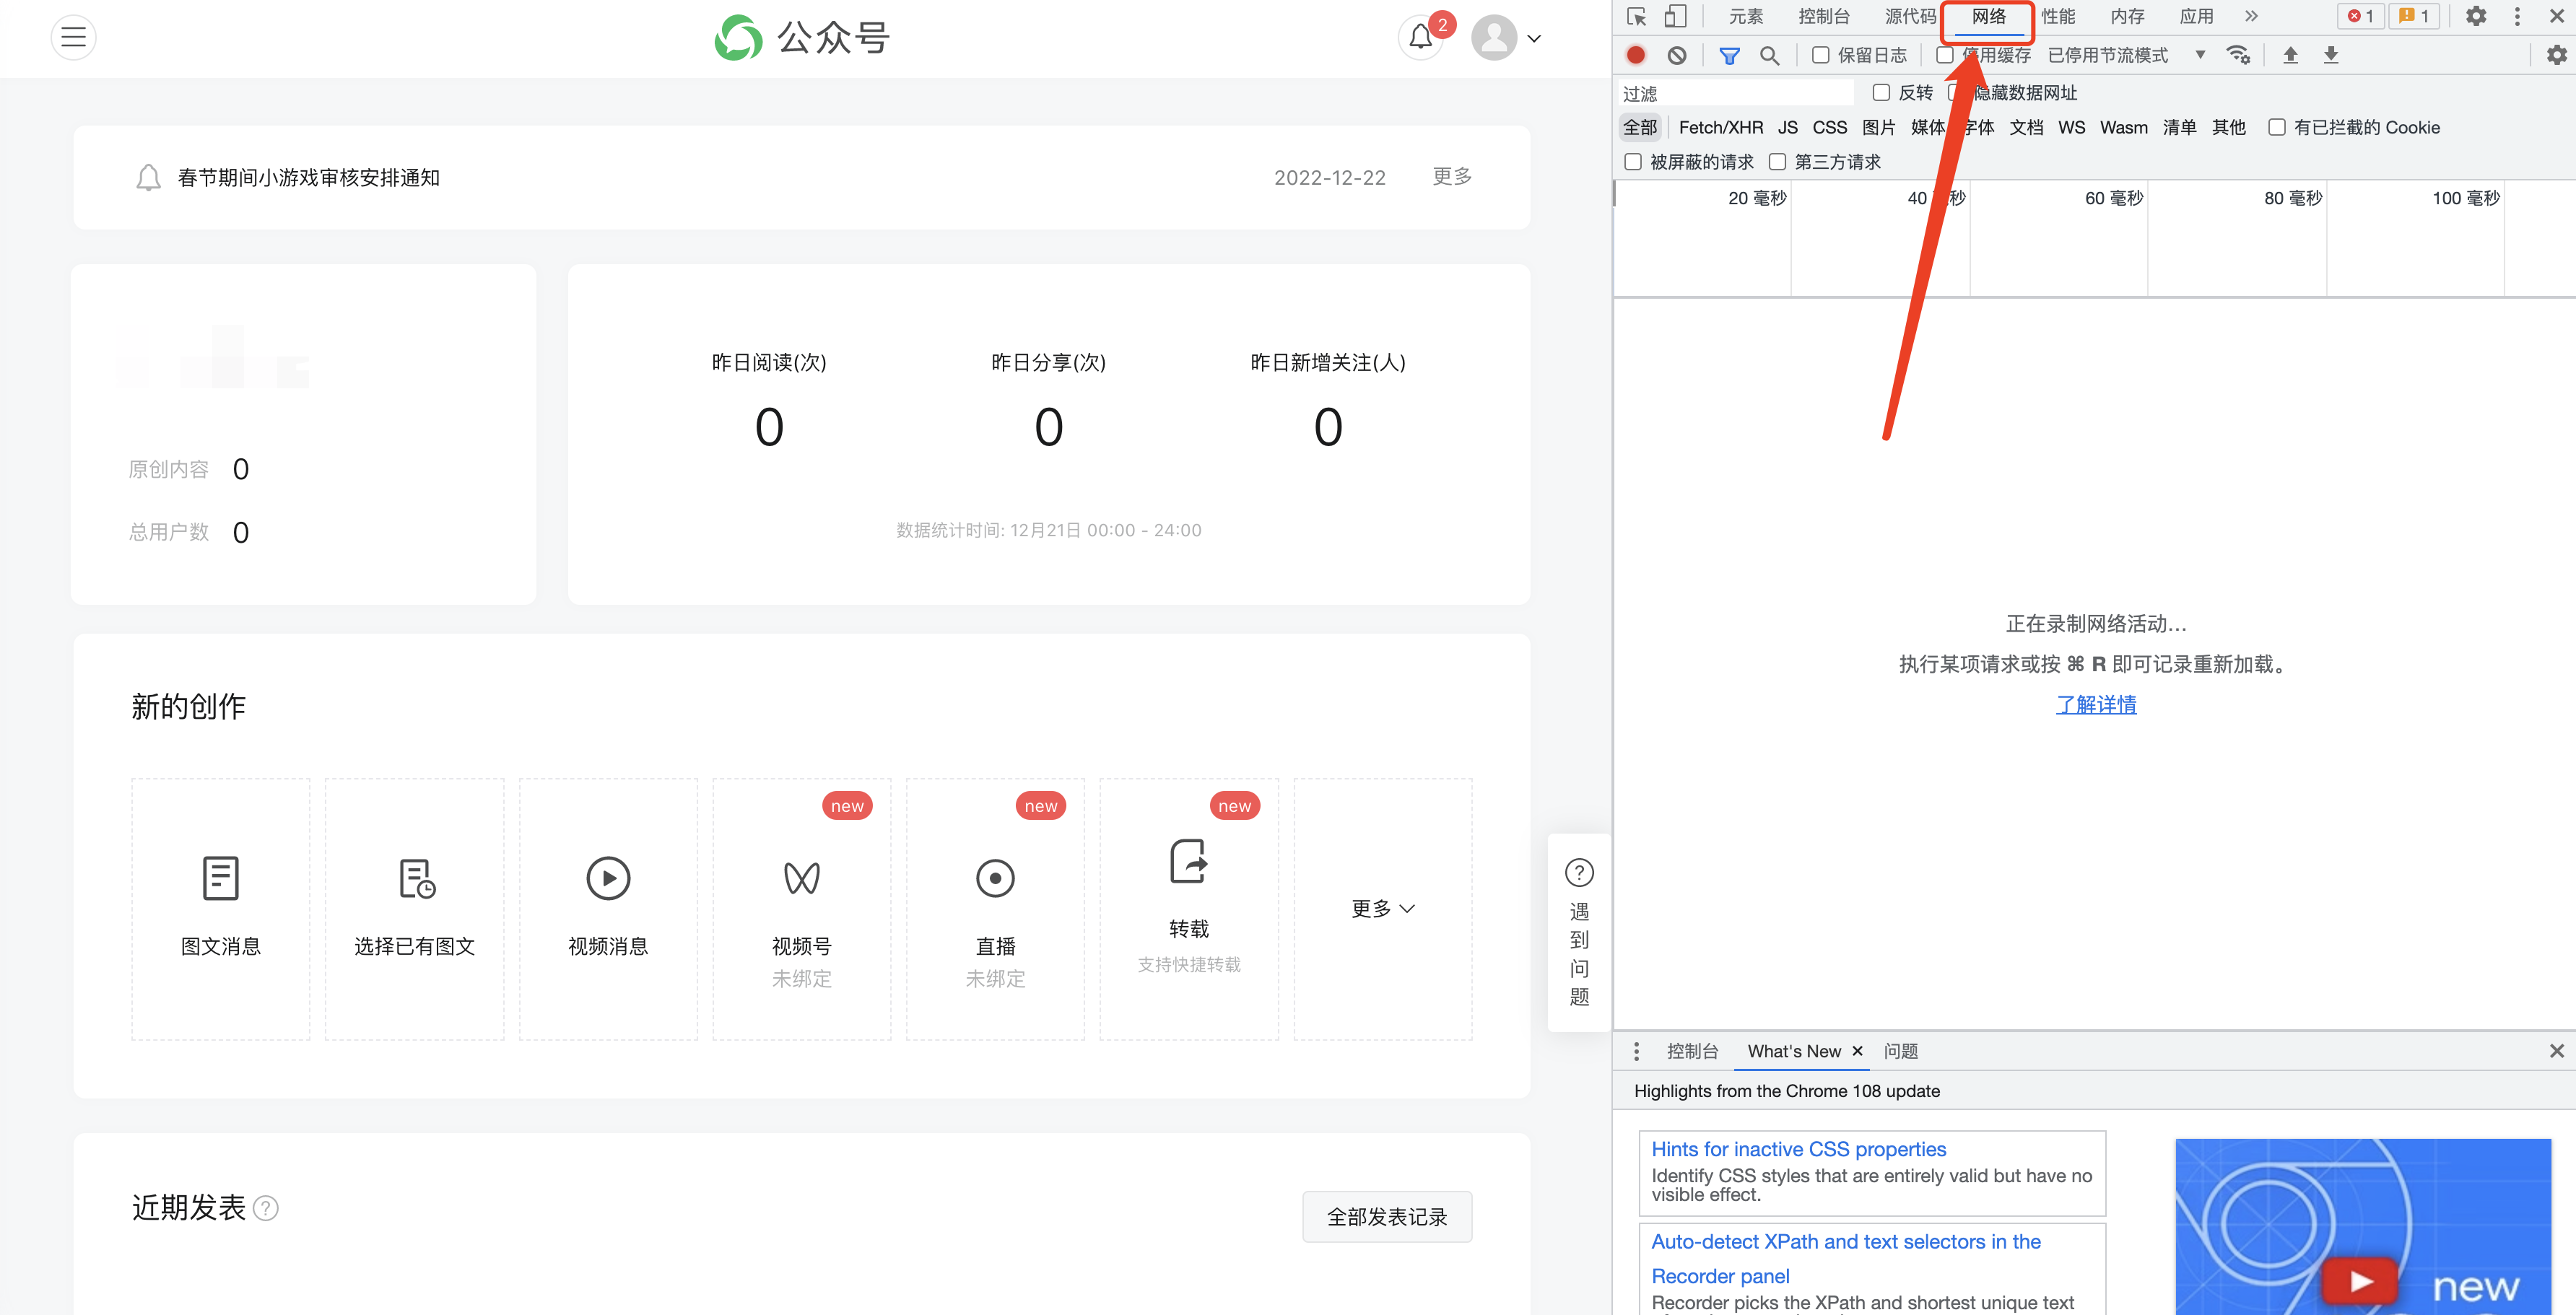Check the 反转 filter checkbox

[1881, 92]
